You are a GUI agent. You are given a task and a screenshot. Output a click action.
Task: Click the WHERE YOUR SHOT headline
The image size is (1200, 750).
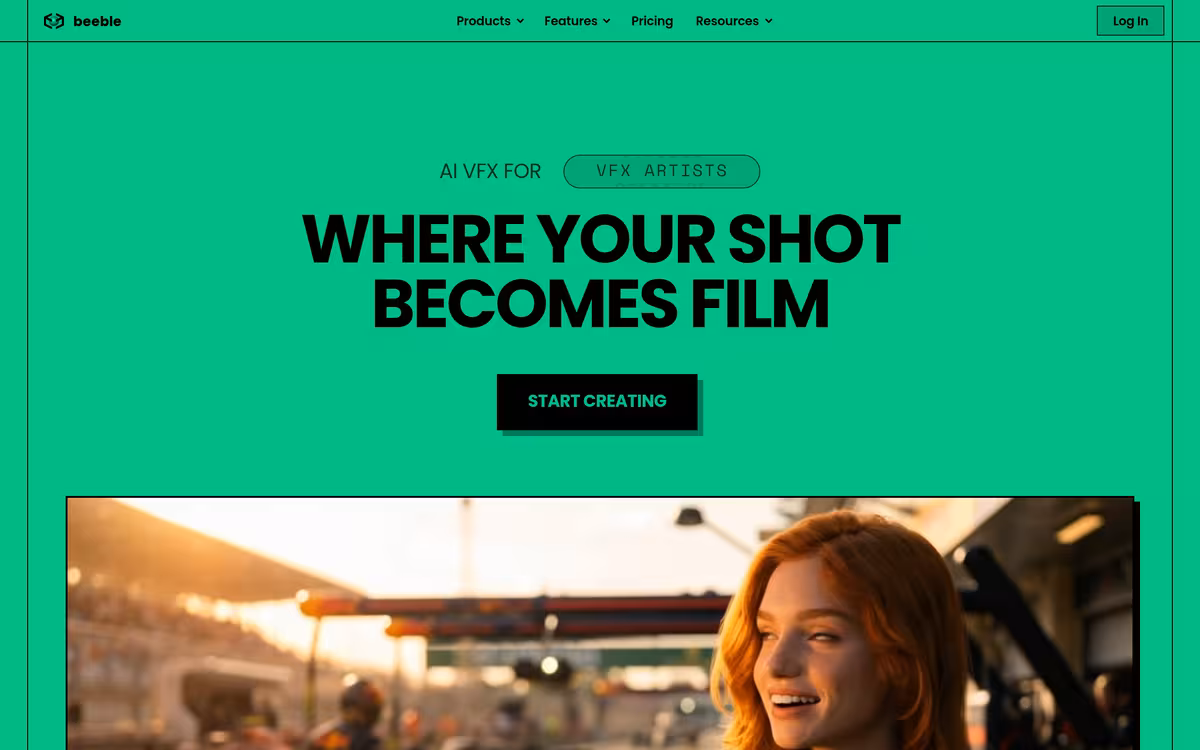pos(601,239)
